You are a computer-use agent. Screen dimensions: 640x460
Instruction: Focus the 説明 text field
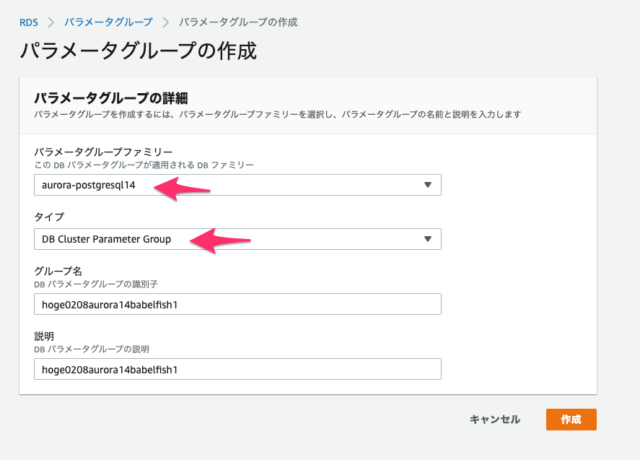(x=238, y=369)
